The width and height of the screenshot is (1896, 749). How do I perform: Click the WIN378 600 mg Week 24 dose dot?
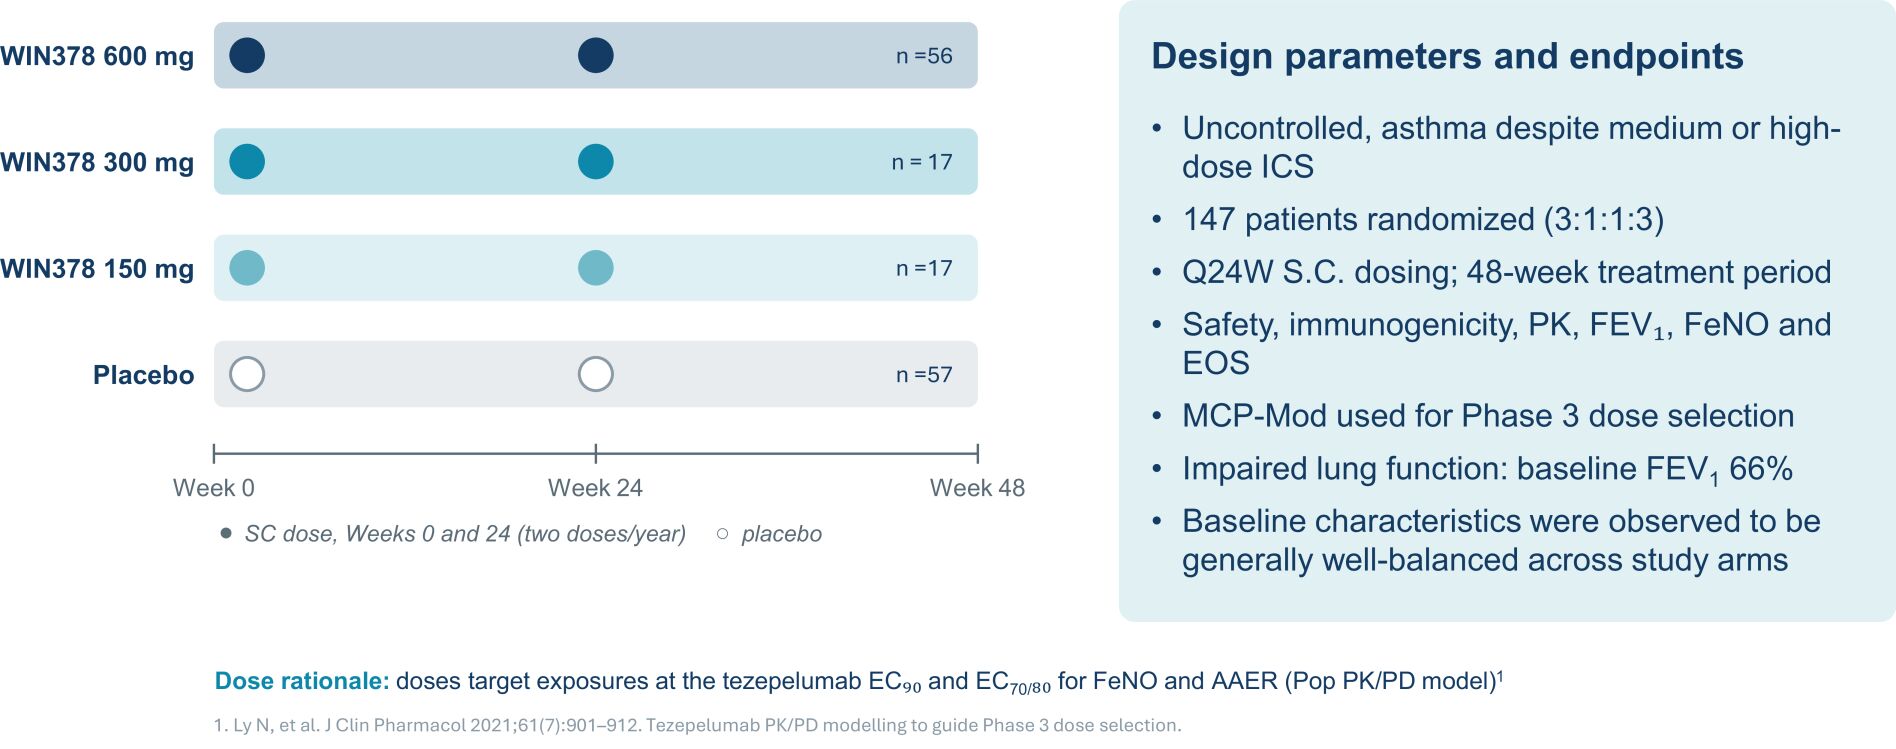596,55
